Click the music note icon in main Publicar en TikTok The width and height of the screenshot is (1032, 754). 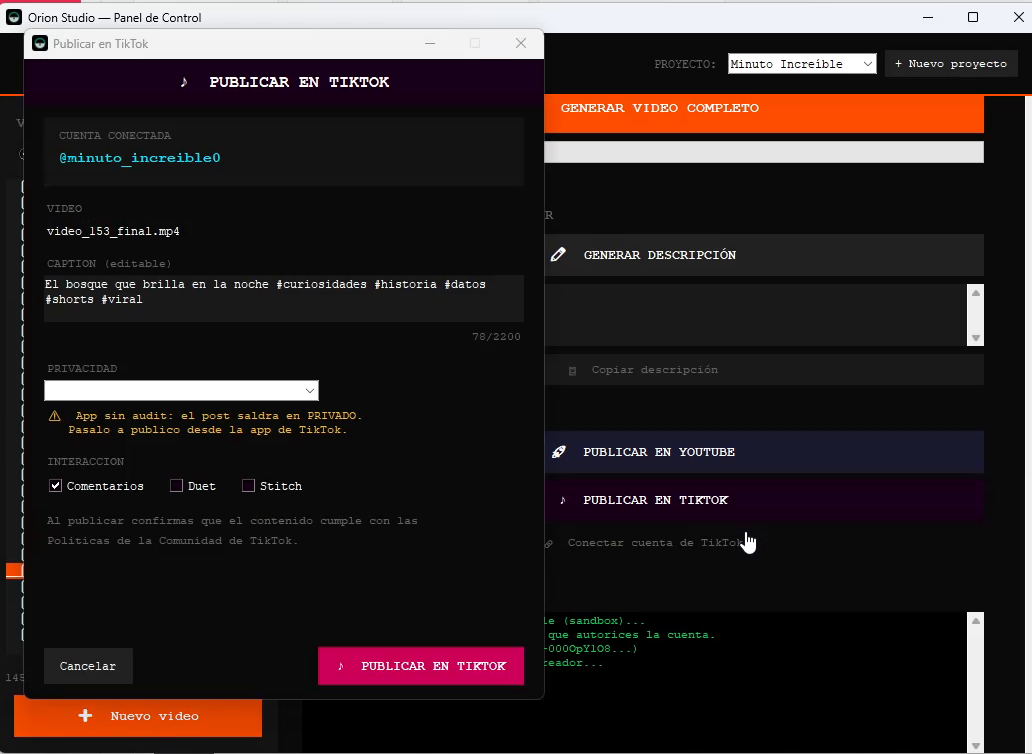[x=563, y=500]
